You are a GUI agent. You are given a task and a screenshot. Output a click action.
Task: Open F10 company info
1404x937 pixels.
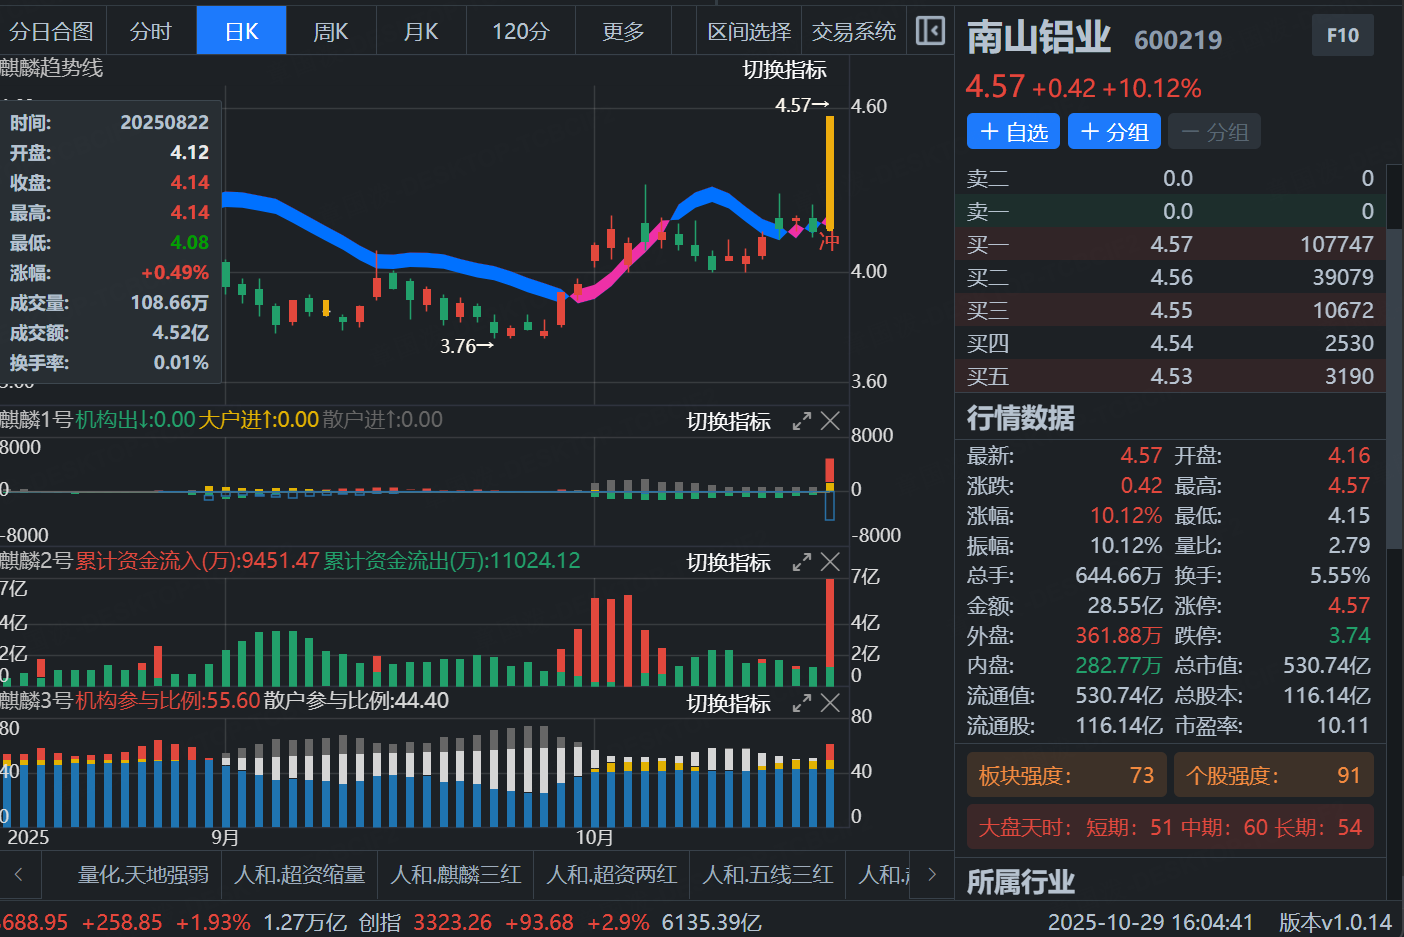tap(1342, 36)
